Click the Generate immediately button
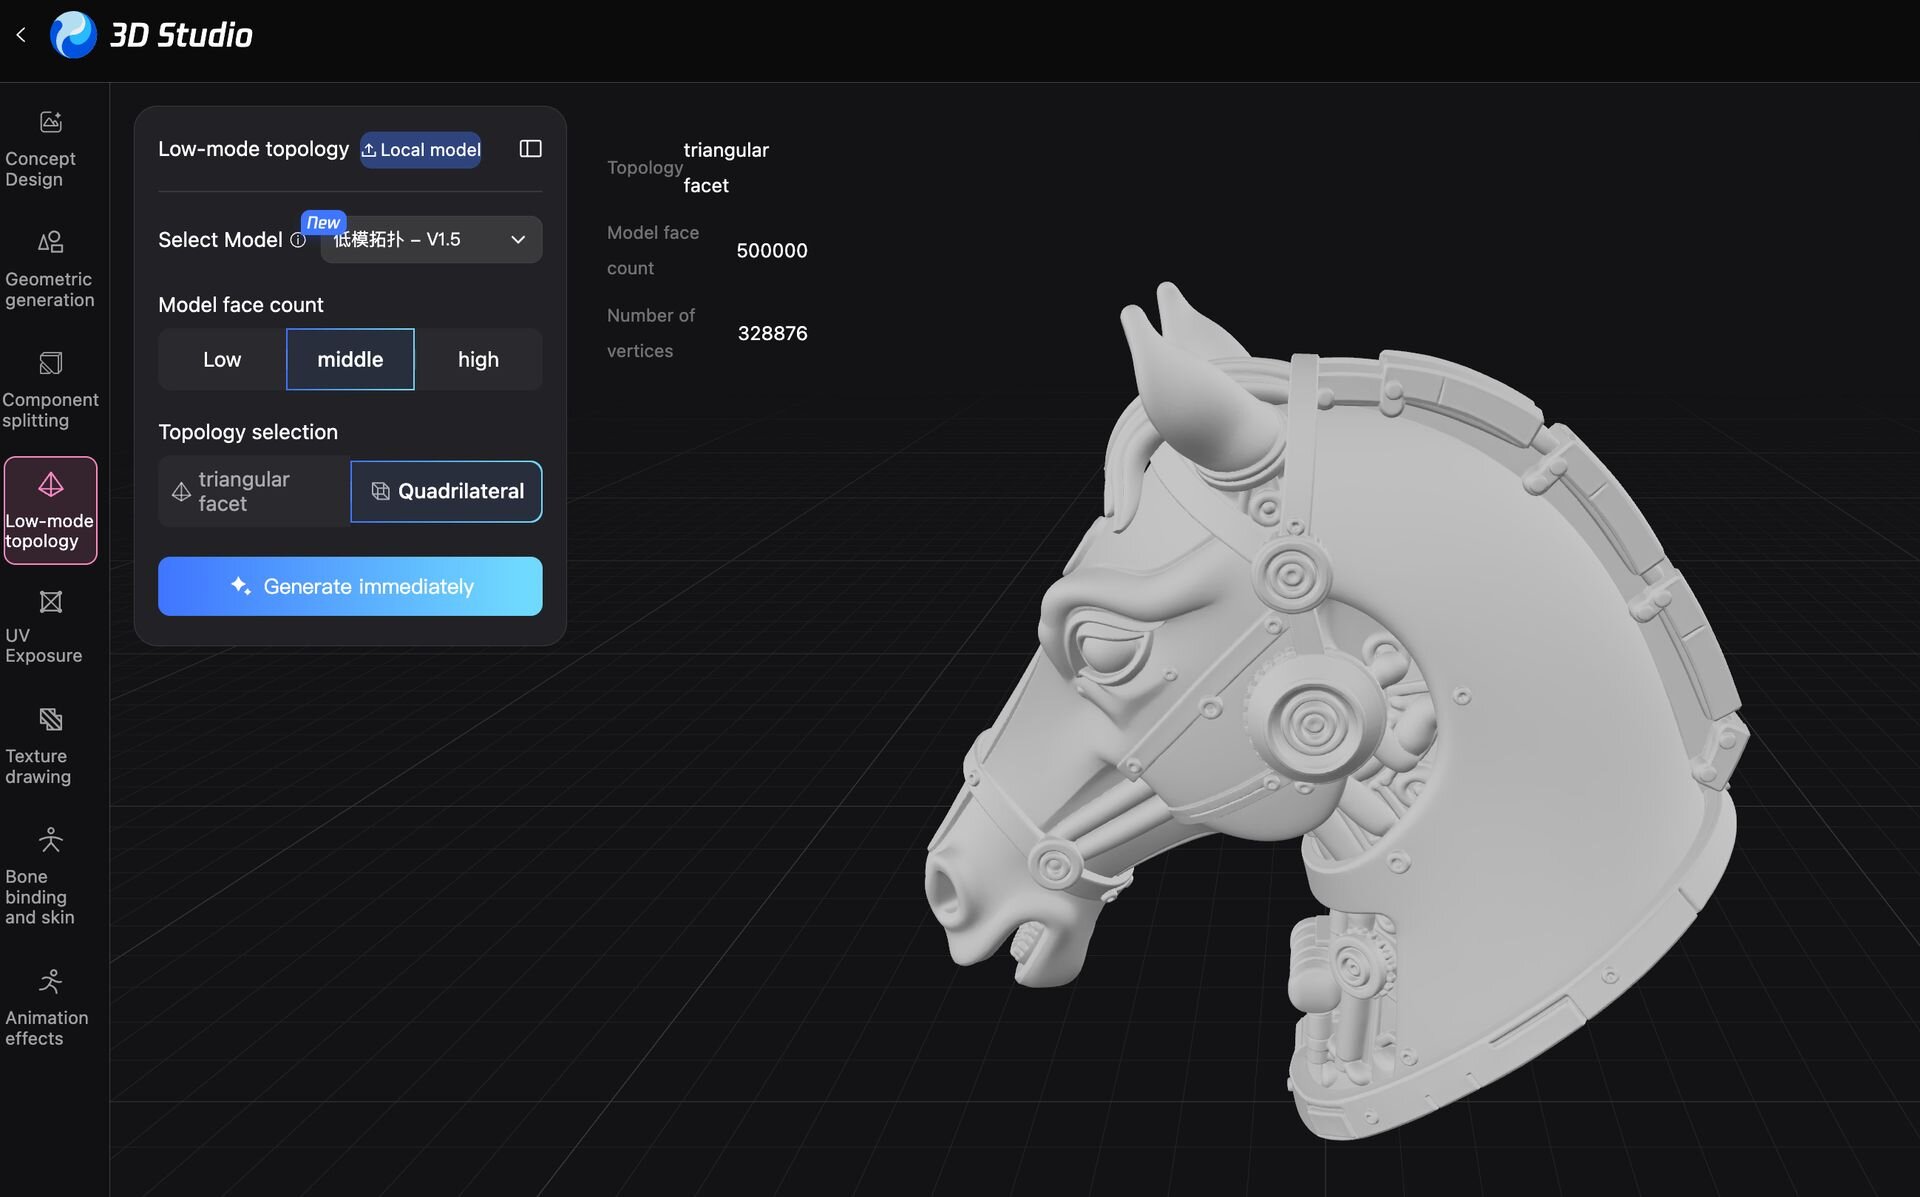Image resolution: width=1920 pixels, height=1197 pixels. tap(350, 586)
